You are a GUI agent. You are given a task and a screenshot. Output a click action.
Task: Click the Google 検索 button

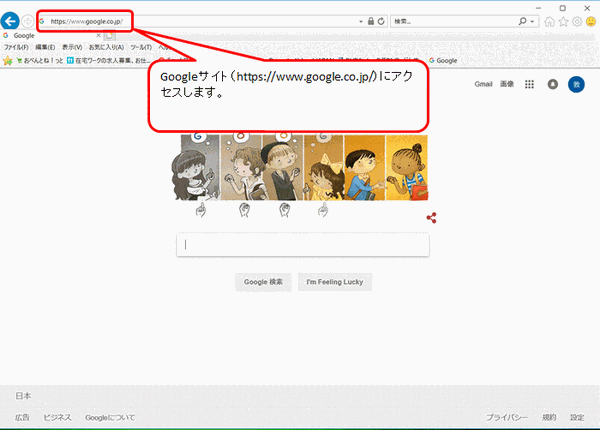[x=263, y=282]
